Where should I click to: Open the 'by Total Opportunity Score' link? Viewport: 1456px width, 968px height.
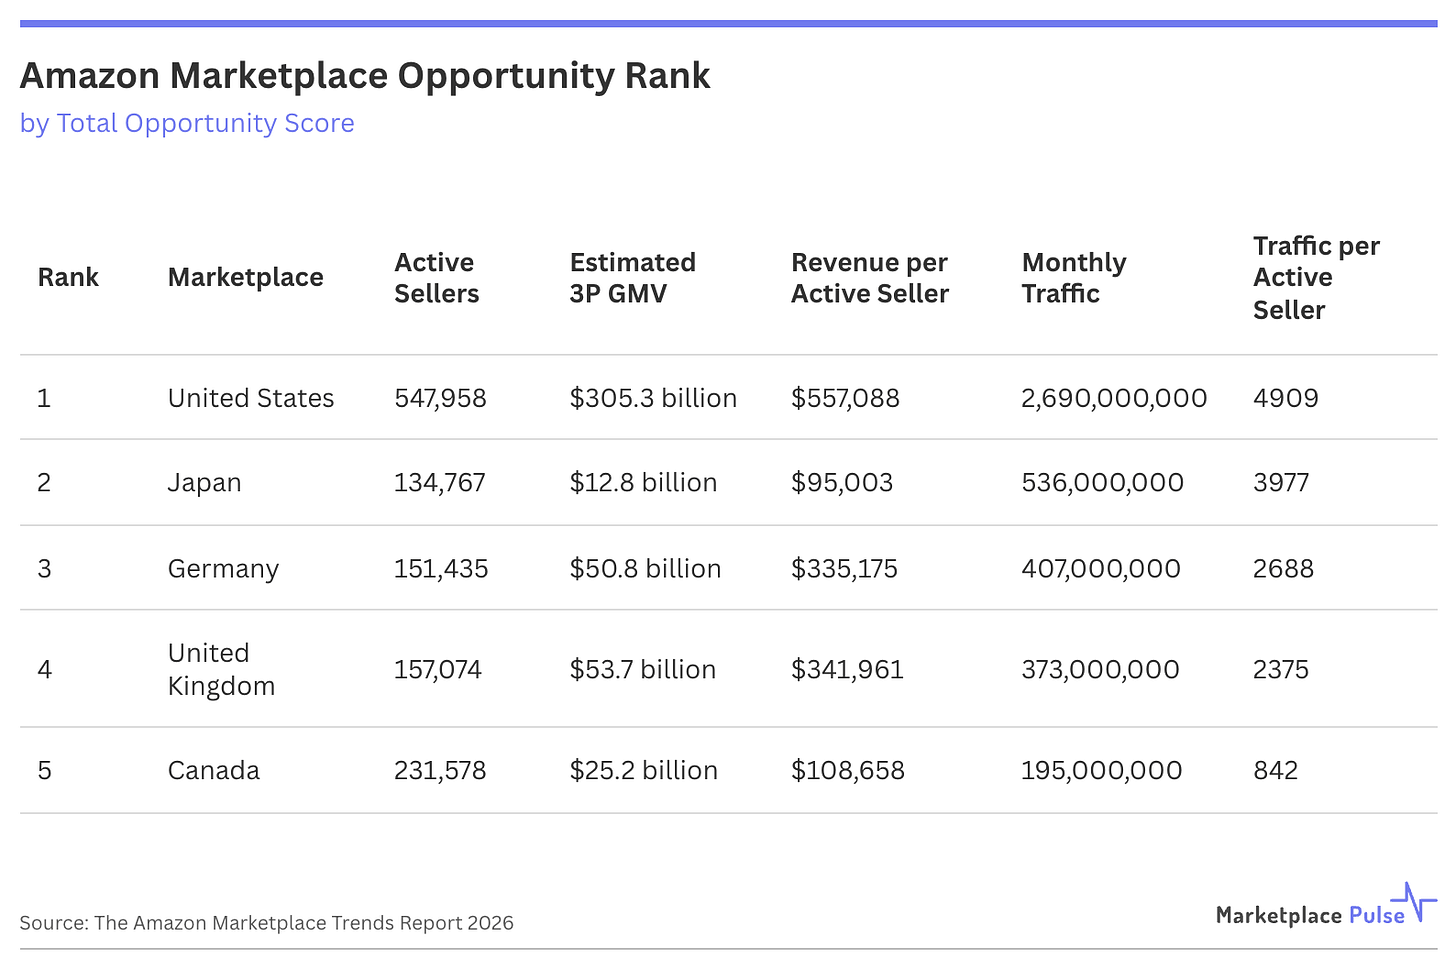(x=186, y=123)
